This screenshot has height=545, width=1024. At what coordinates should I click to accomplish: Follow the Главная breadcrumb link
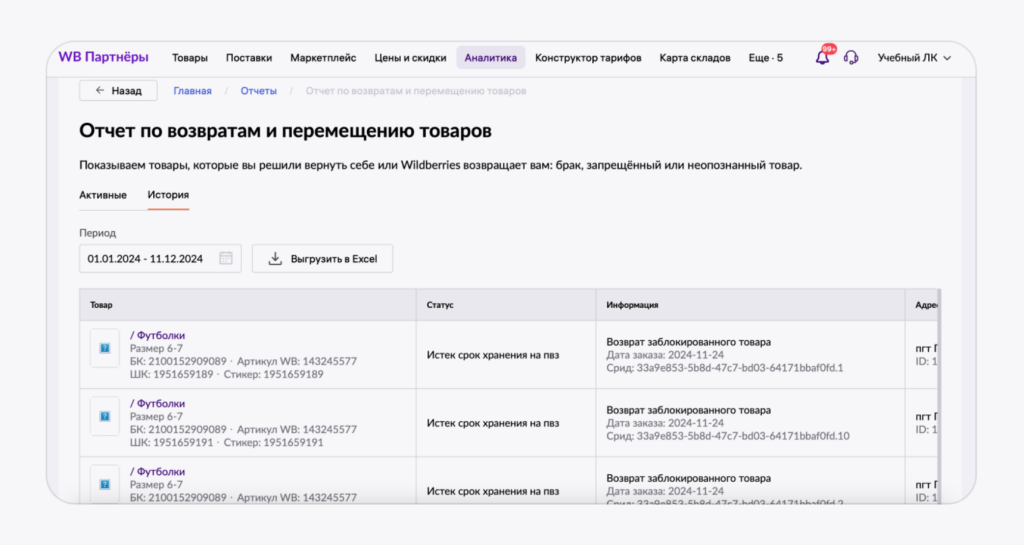192,91
